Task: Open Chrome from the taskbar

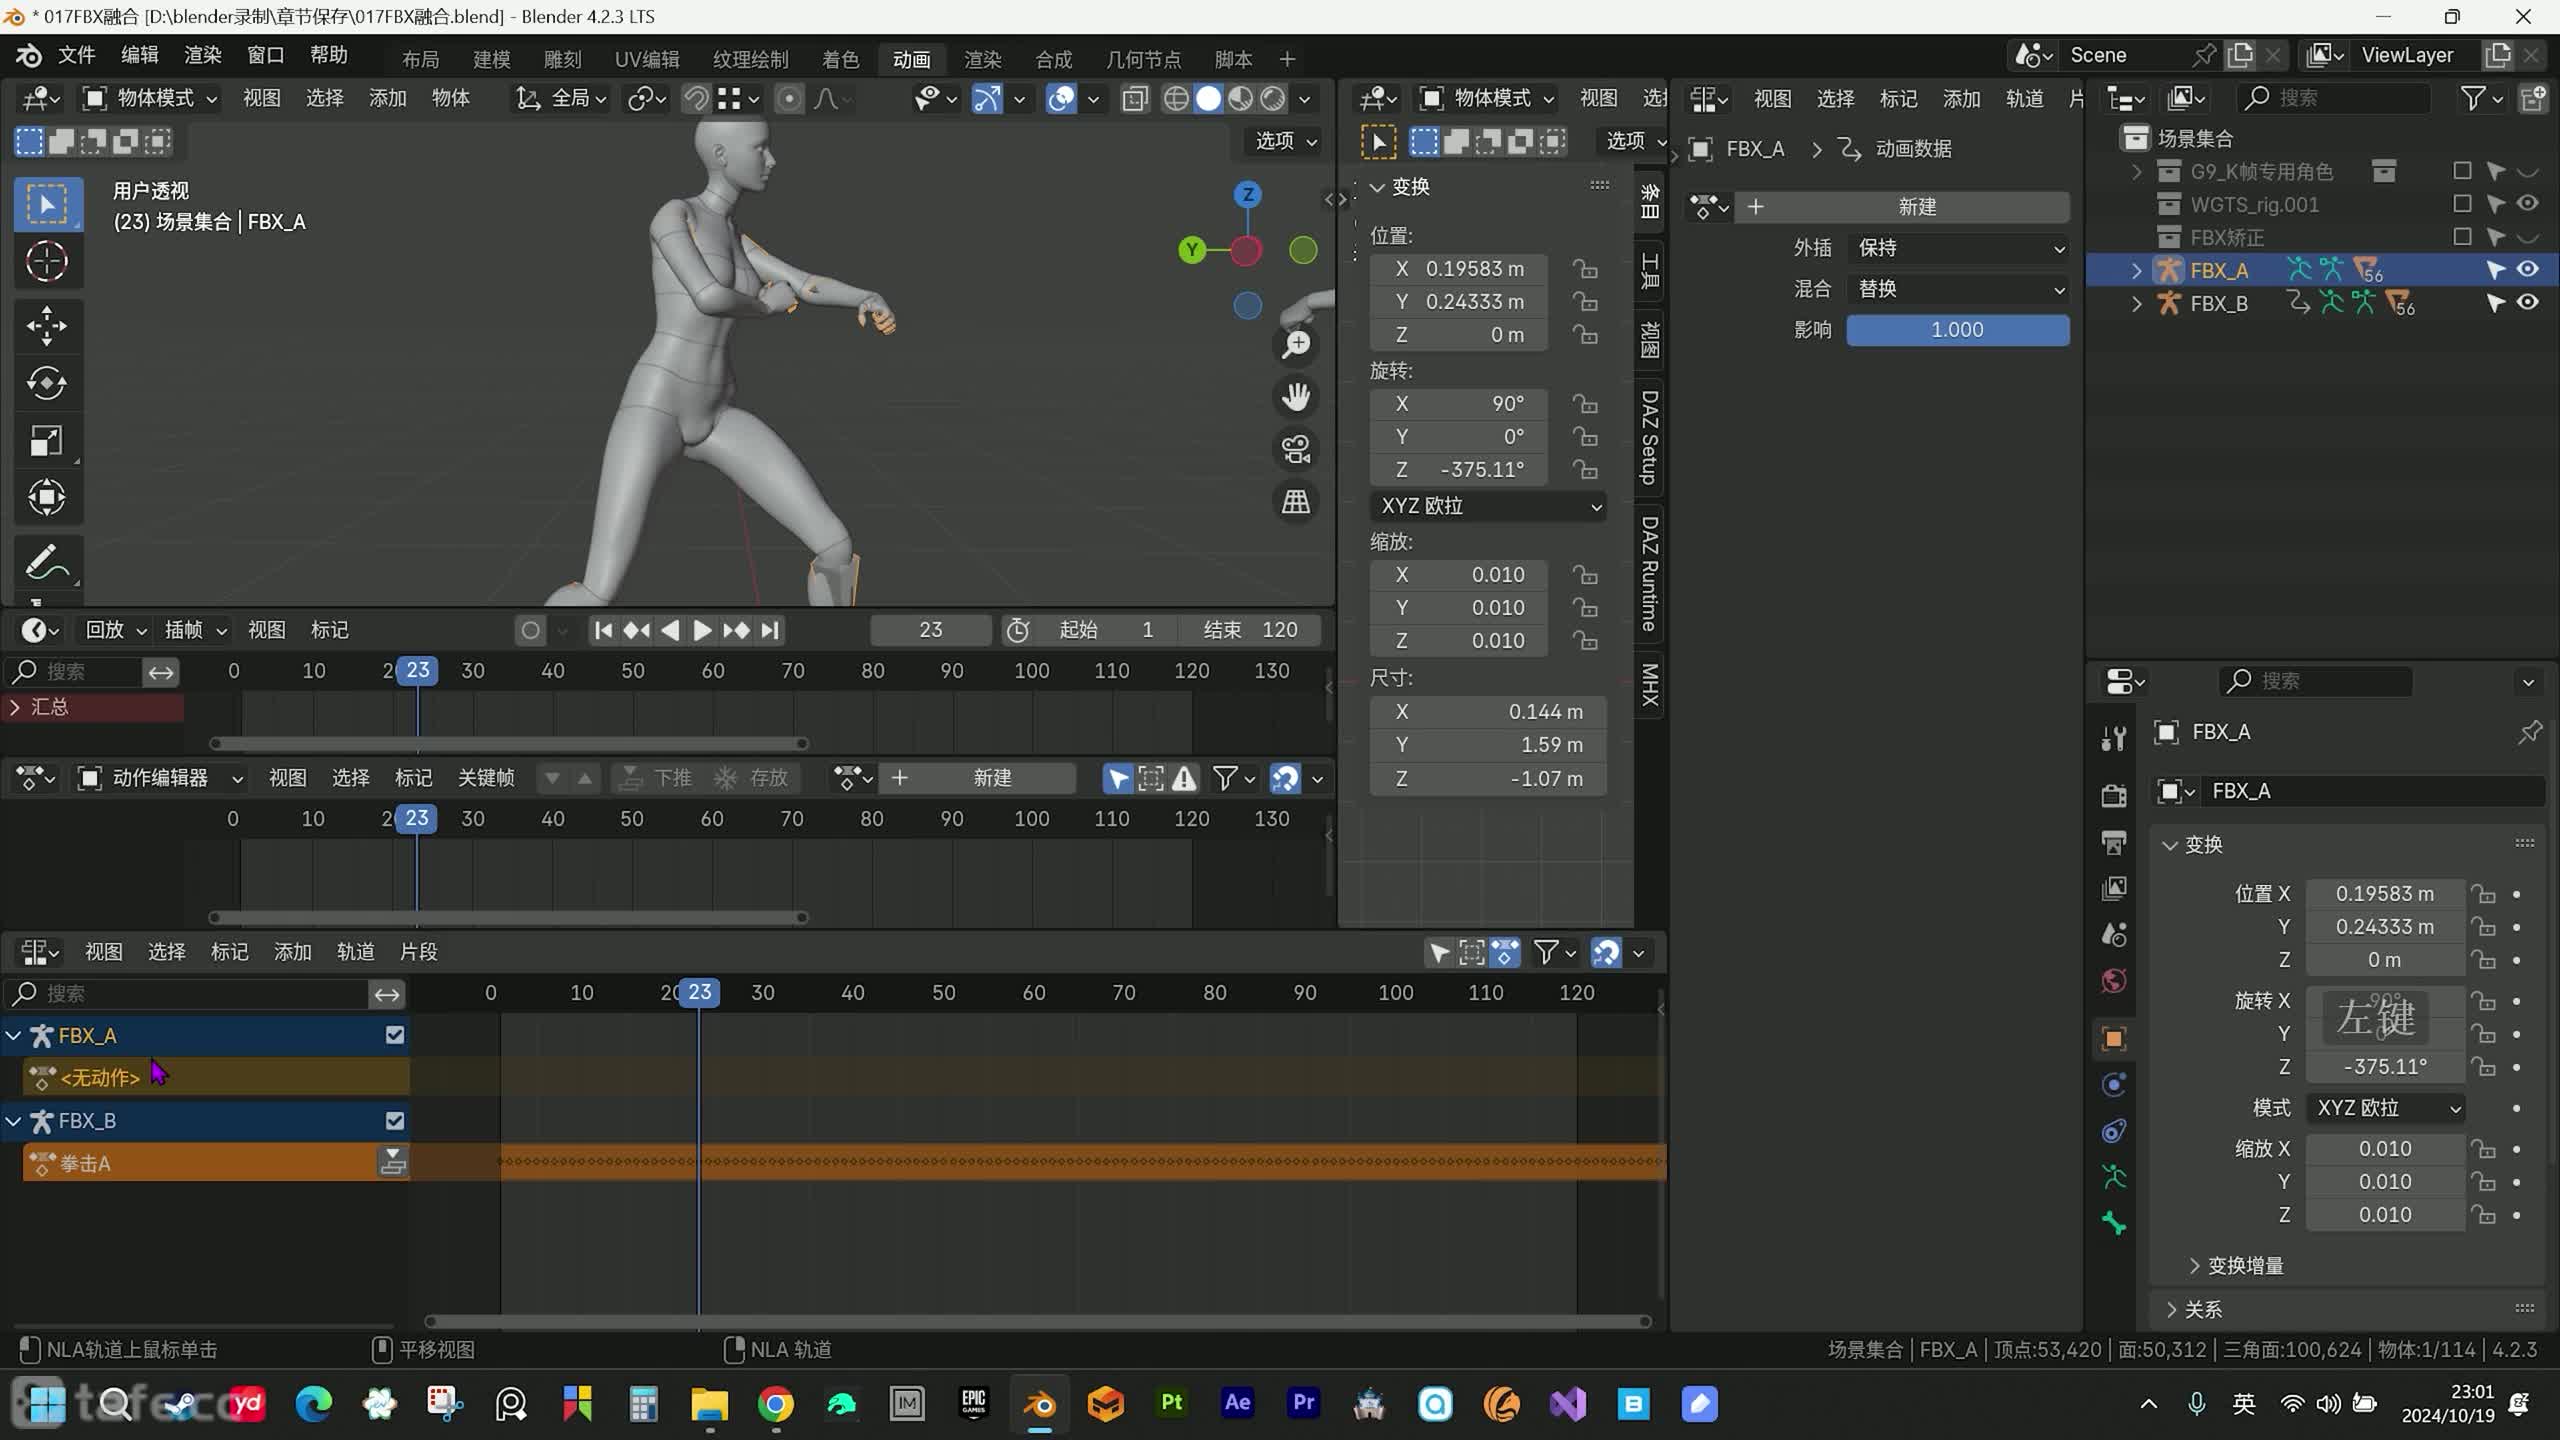Action: pos(775,1404)
